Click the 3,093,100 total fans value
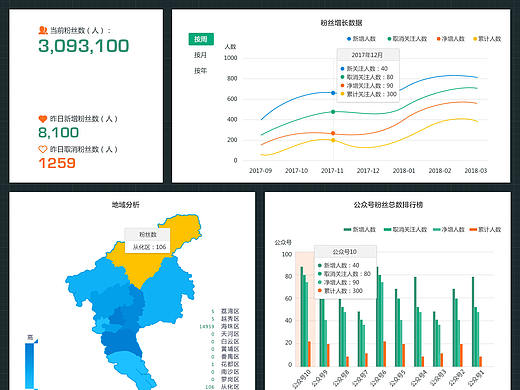Image resolution: width=520 pixels, height=390 pixels. [84, 46]
